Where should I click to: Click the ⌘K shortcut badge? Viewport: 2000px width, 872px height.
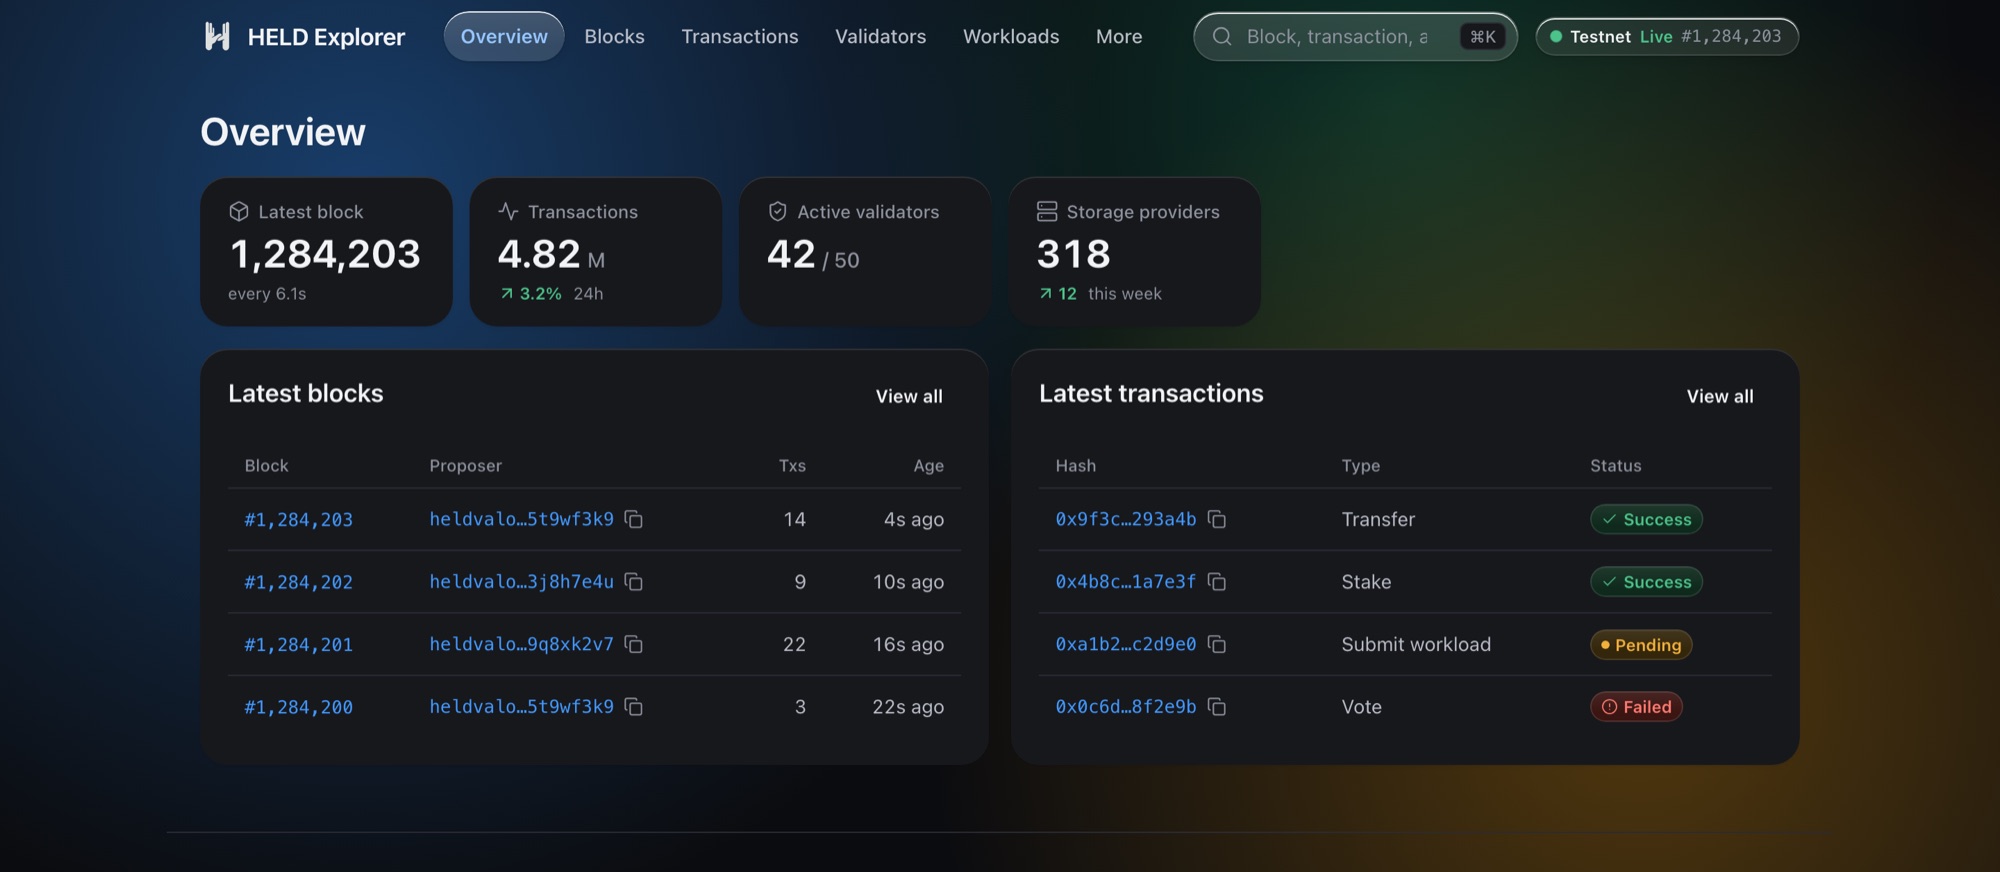tap(1483, 37)
